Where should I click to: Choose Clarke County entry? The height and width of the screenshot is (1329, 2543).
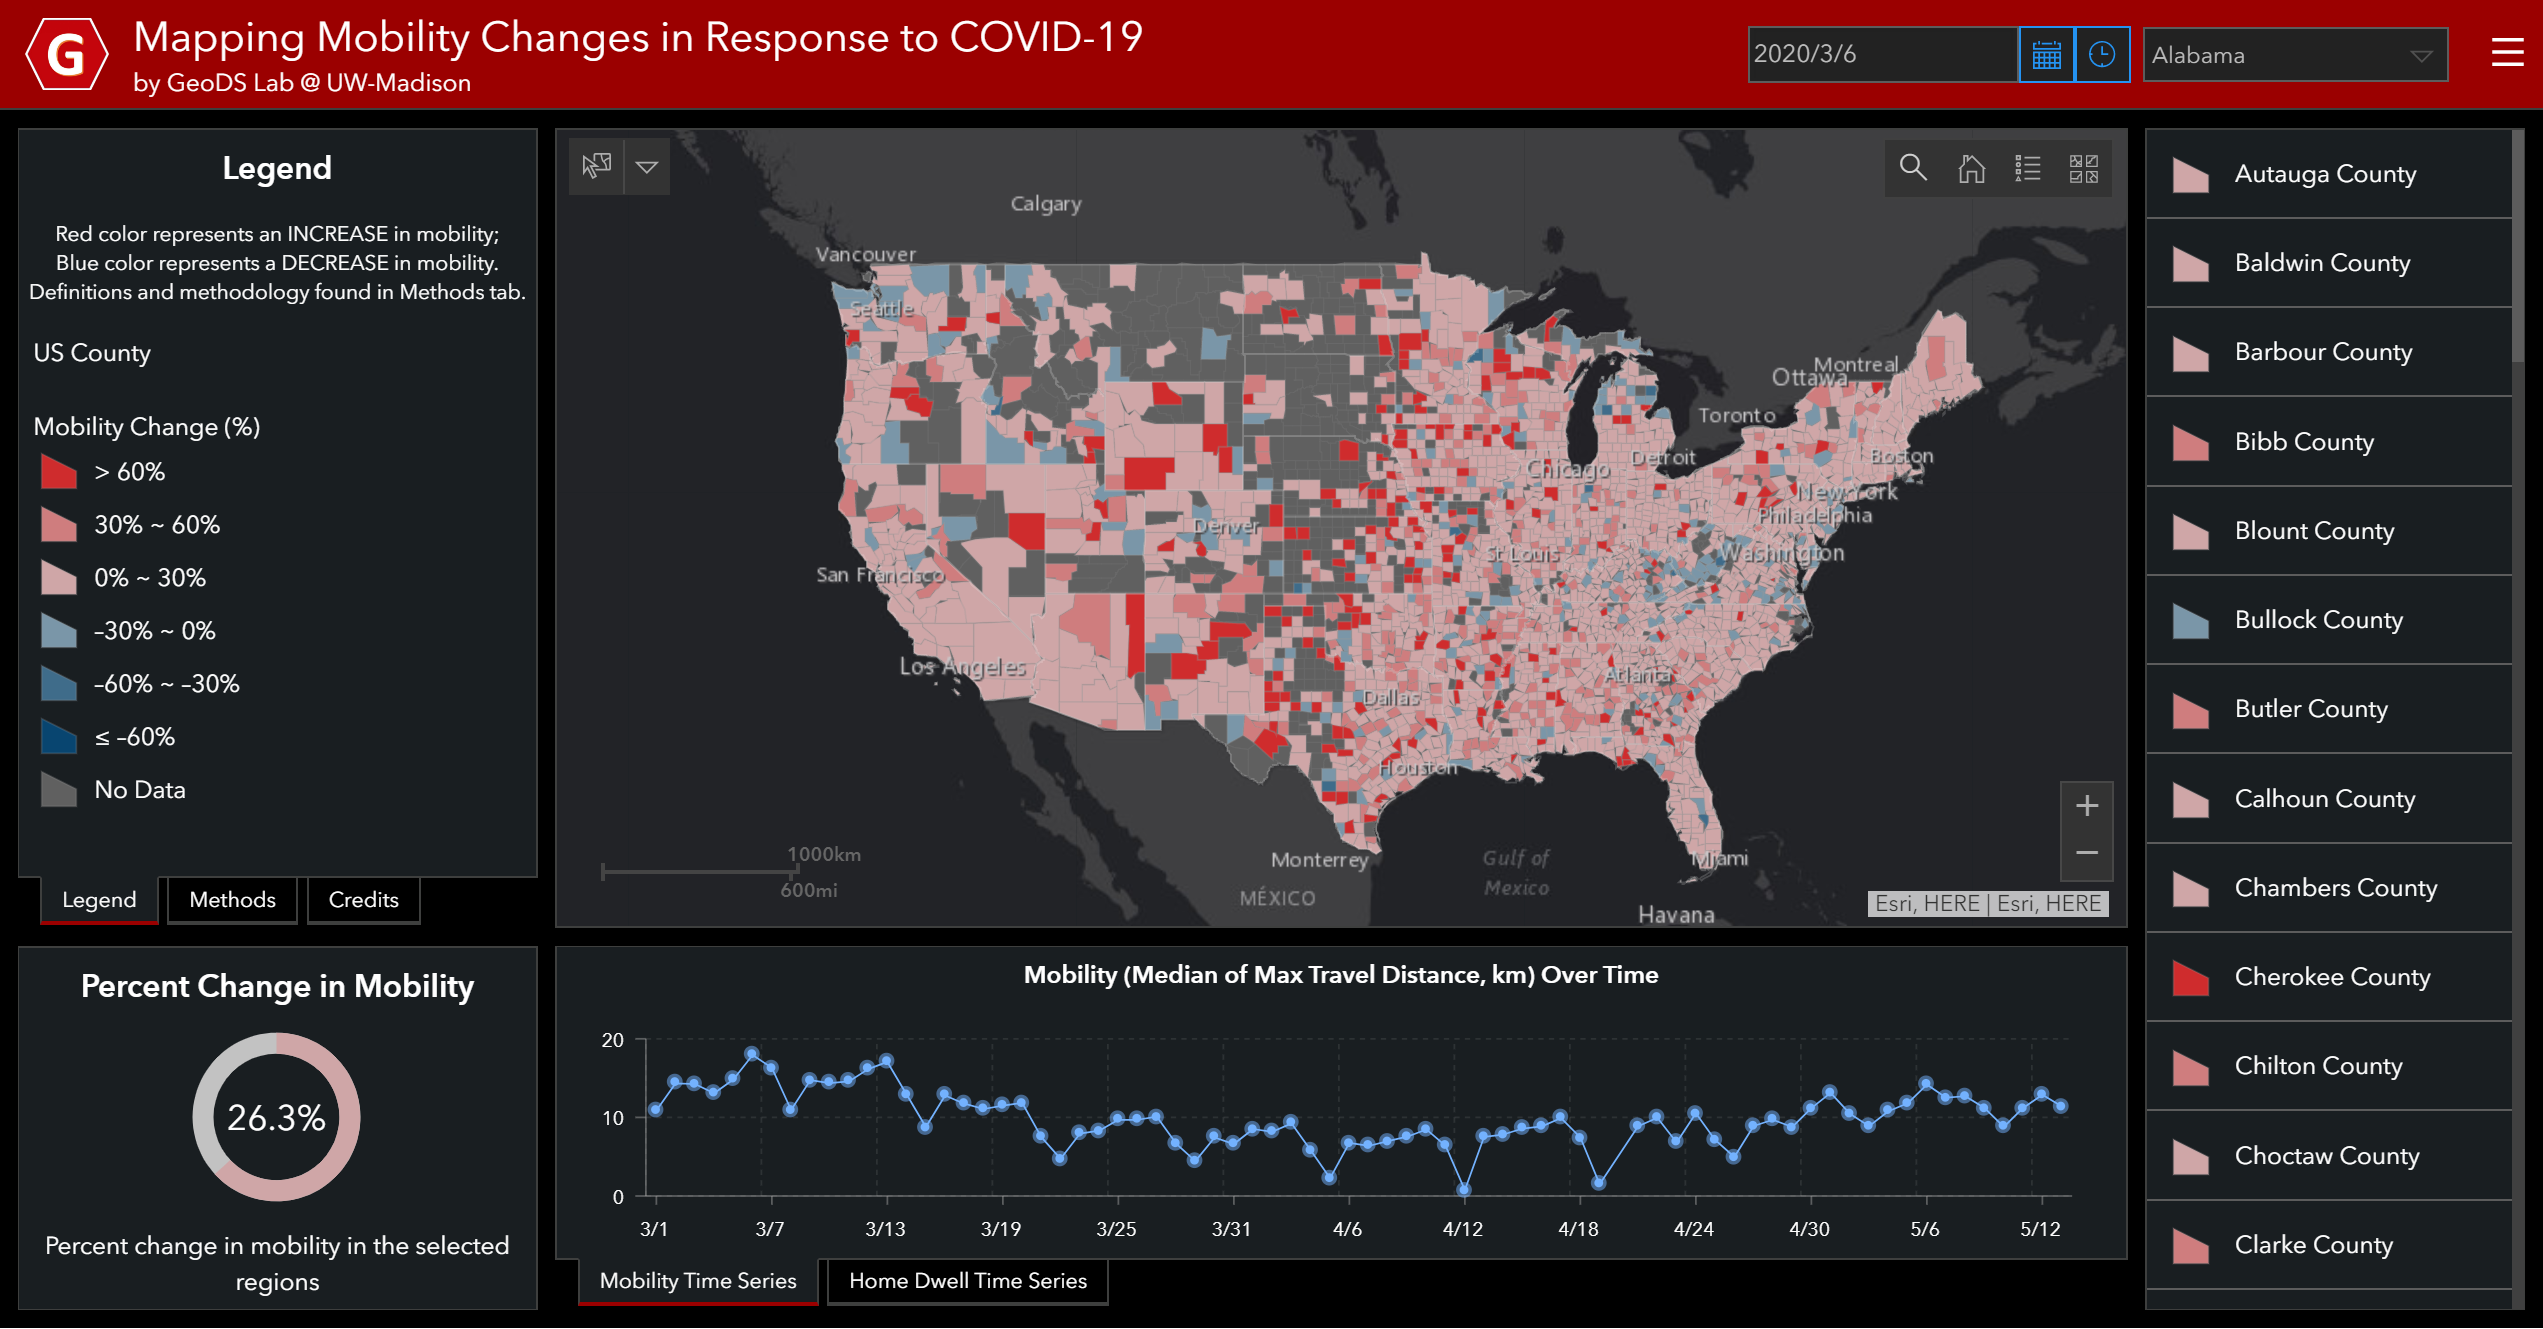(2328, 1245)
